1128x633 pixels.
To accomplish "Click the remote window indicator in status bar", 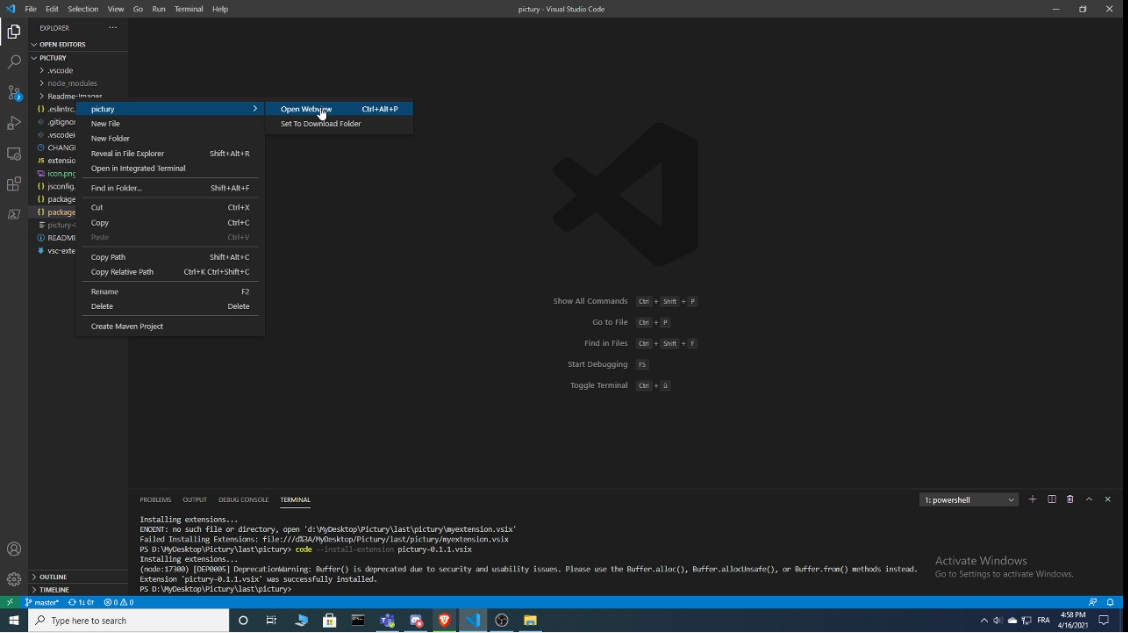I will (x=9, y=602).
